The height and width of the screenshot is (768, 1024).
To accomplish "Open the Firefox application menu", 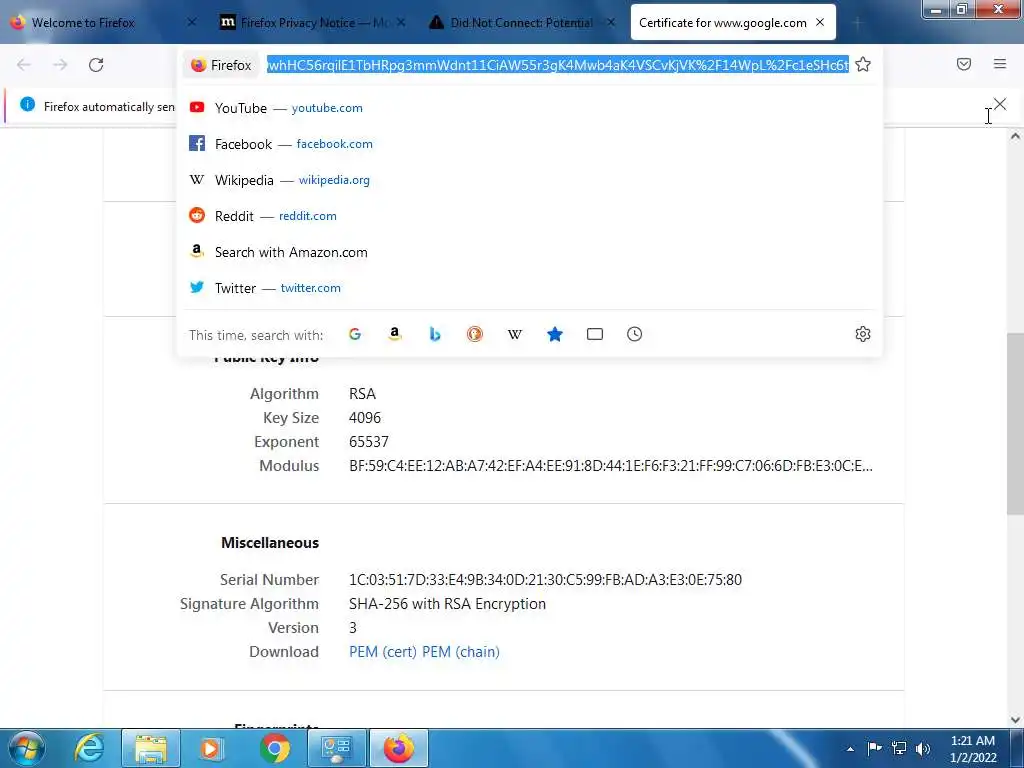I will tap(1000, 64).
